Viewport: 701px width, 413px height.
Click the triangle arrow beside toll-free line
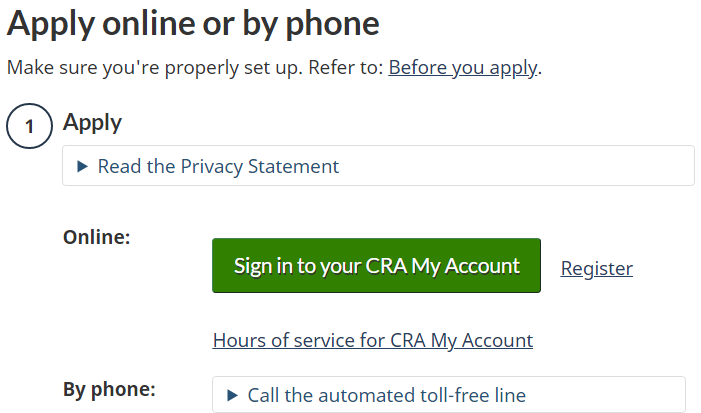tap(232, 395)
